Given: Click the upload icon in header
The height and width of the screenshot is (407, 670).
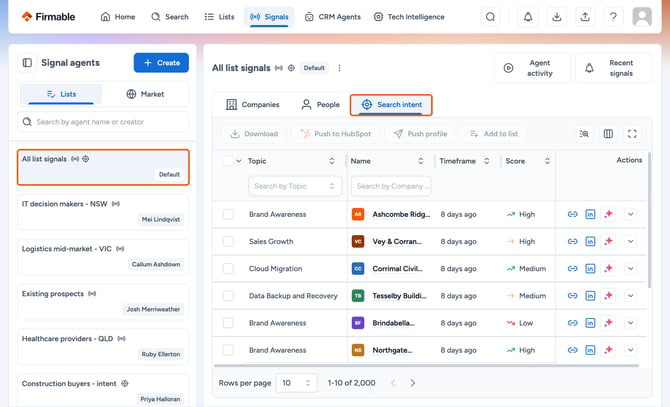Looking at the screenshot, I should pyautogui.click(x=585, y=17).
